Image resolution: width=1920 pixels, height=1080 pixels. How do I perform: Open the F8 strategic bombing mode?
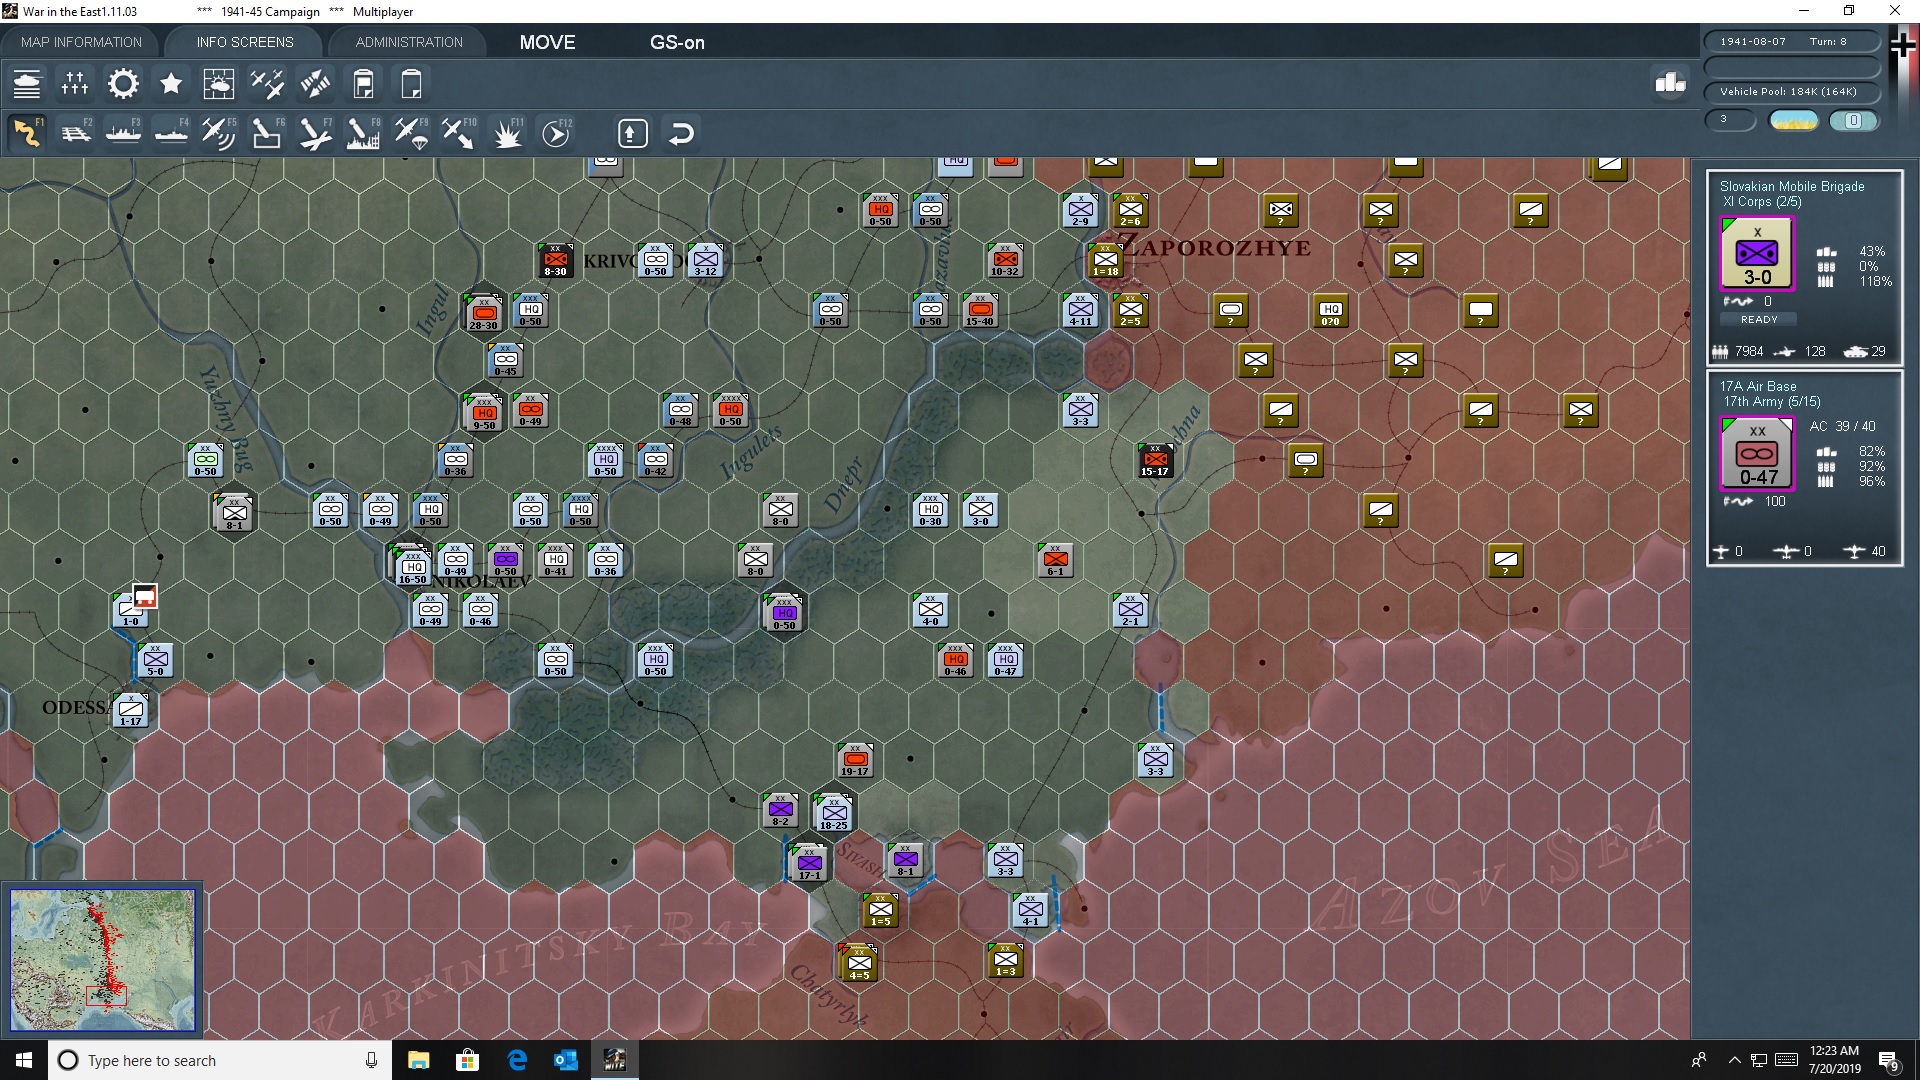point(362,132)
